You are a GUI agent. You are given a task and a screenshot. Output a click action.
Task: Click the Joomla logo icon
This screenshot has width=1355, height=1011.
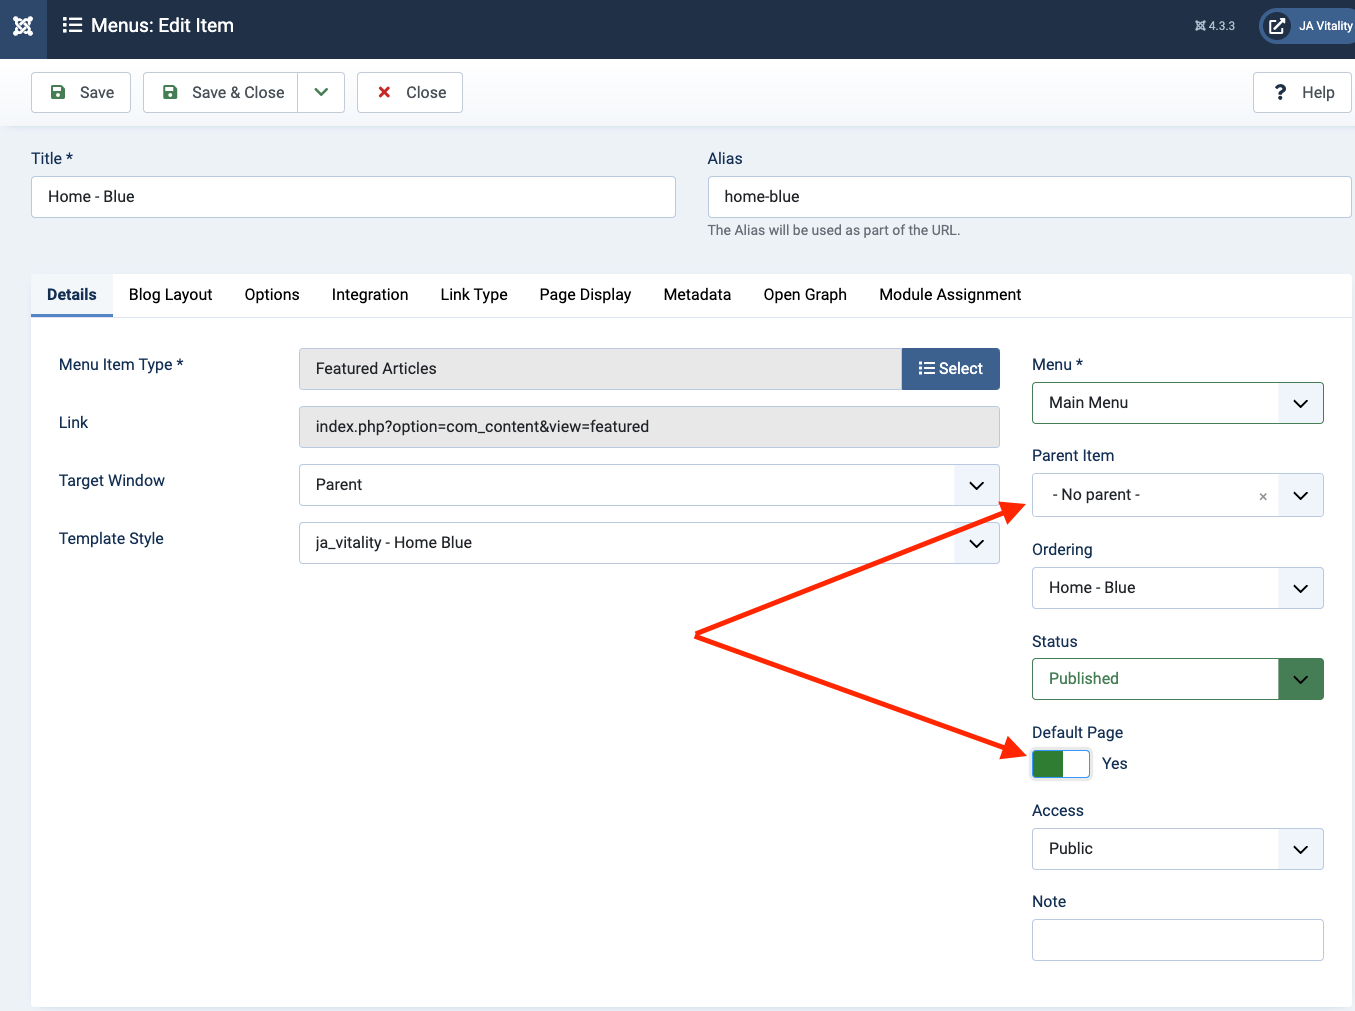23,26
